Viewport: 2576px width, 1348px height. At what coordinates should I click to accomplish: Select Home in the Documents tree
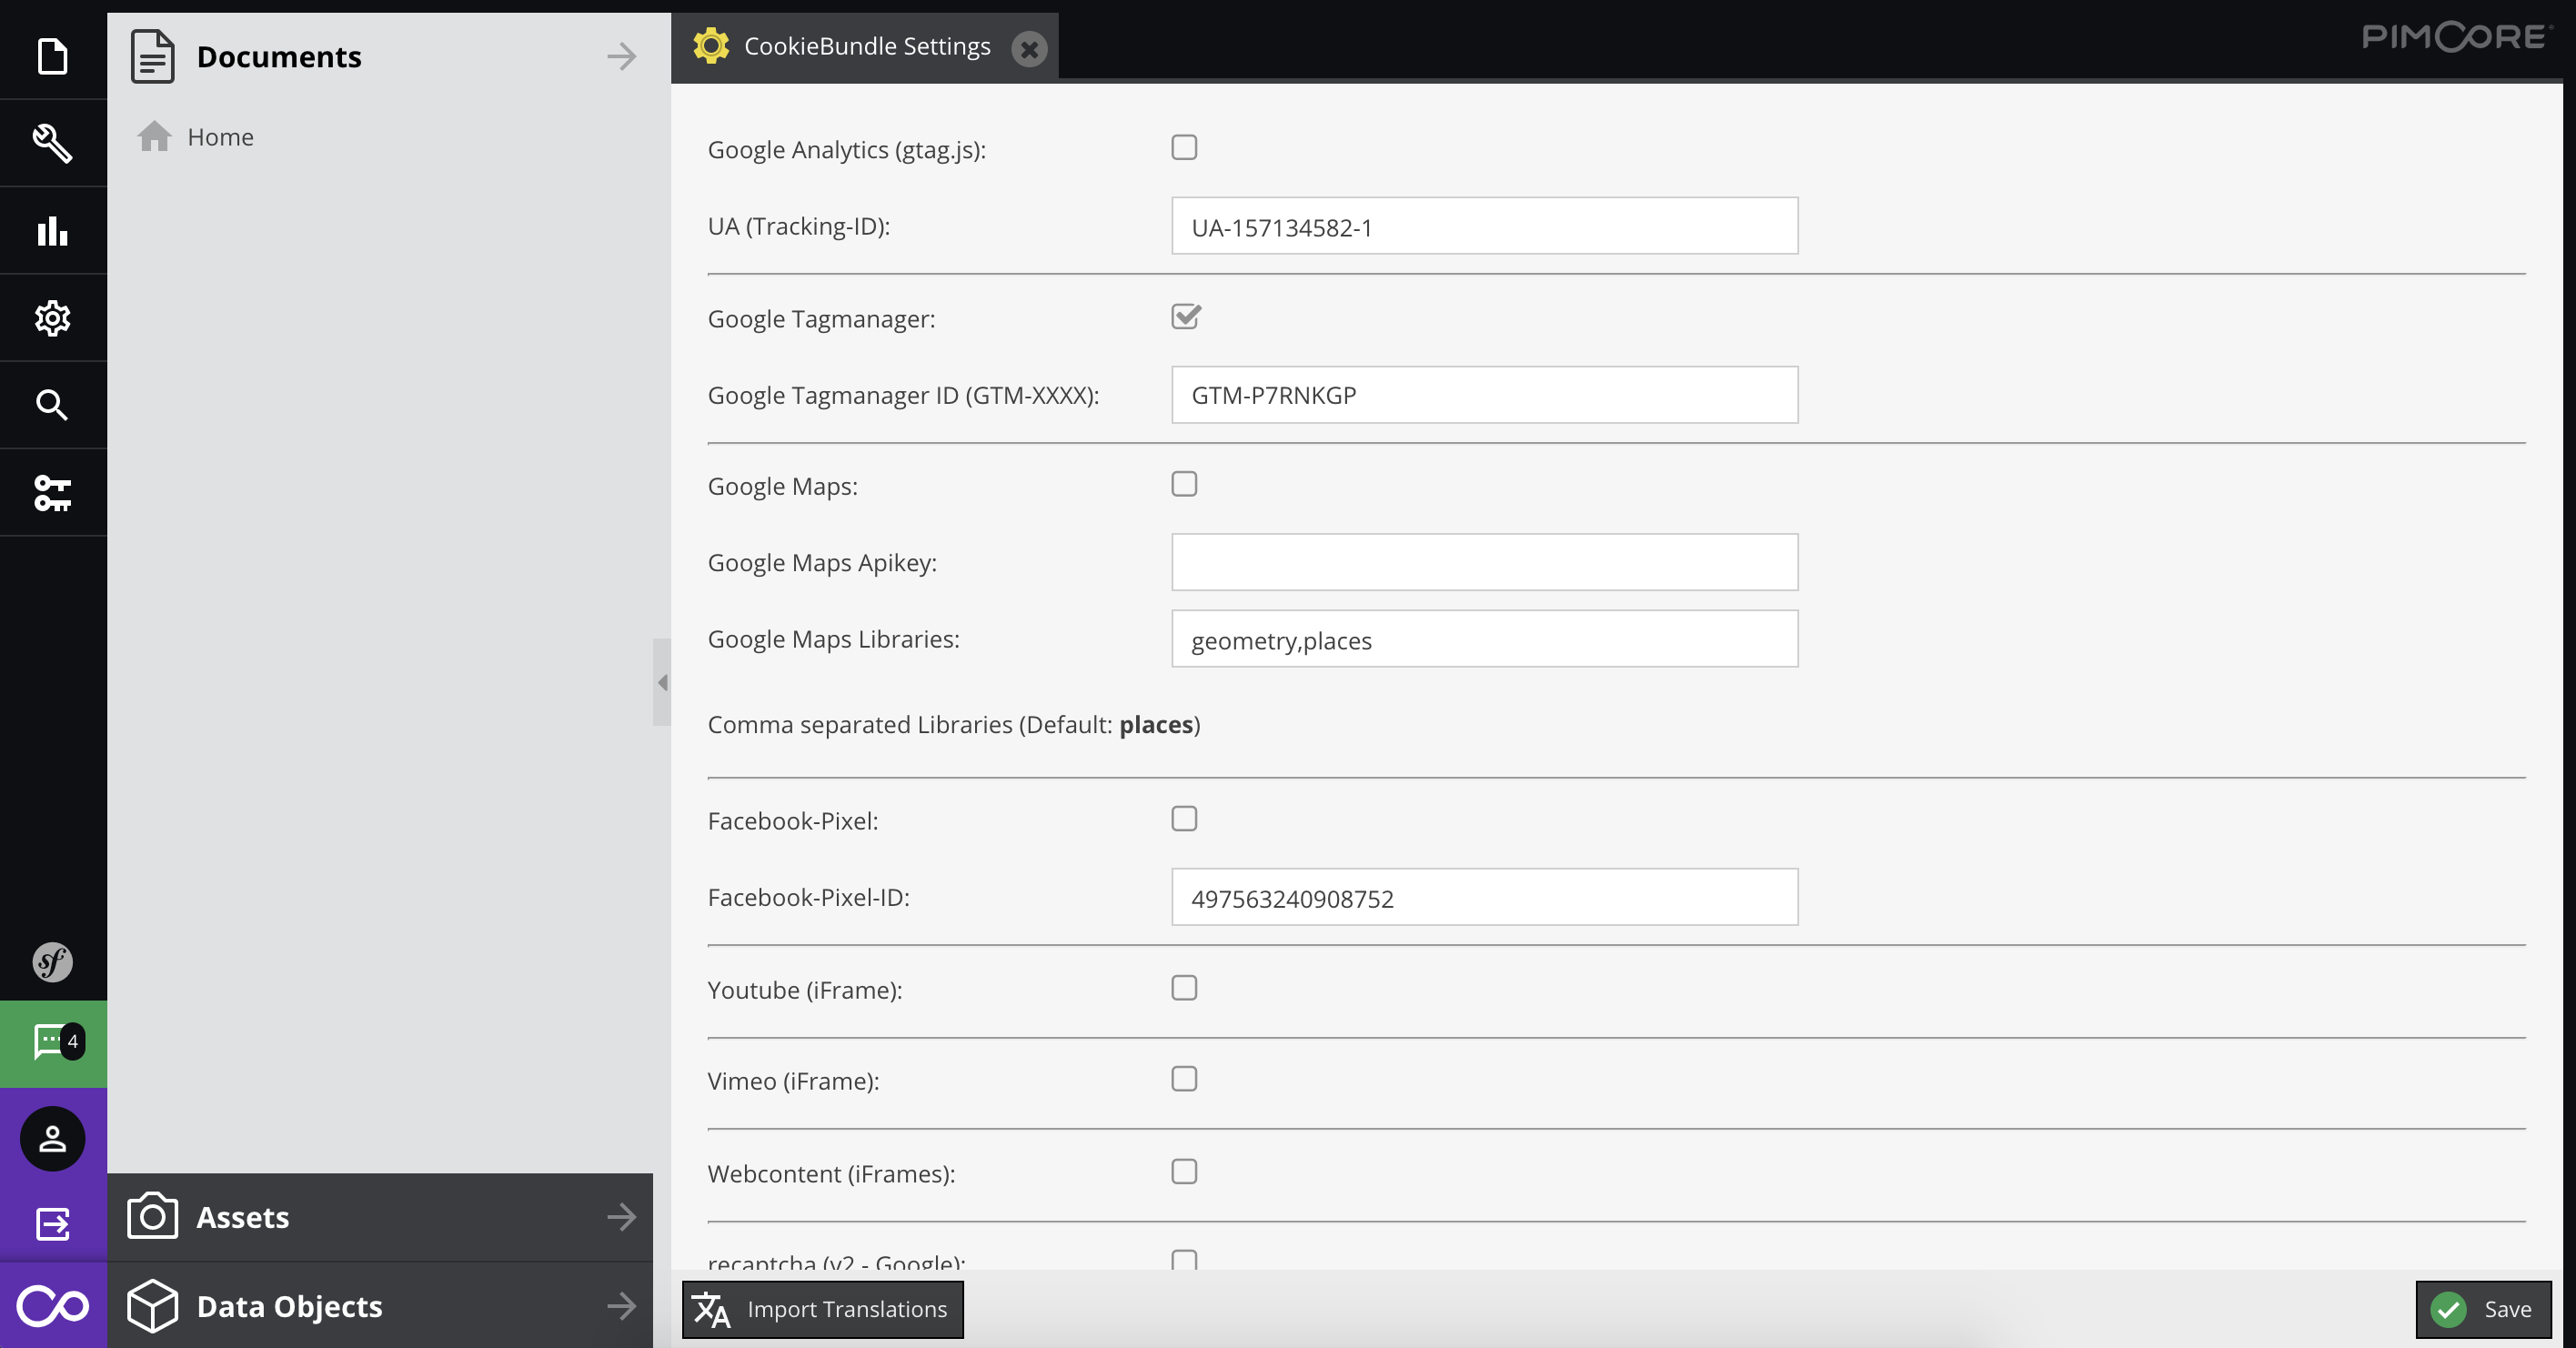point(220,137)
